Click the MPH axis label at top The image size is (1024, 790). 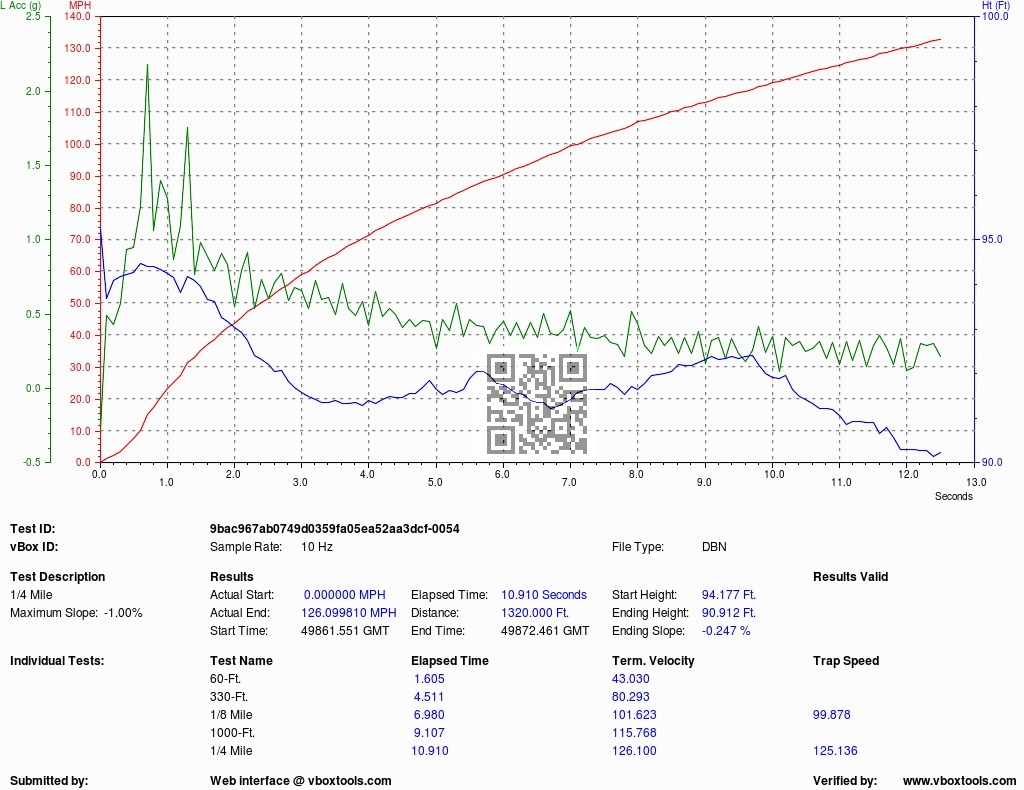coord(80,5)
